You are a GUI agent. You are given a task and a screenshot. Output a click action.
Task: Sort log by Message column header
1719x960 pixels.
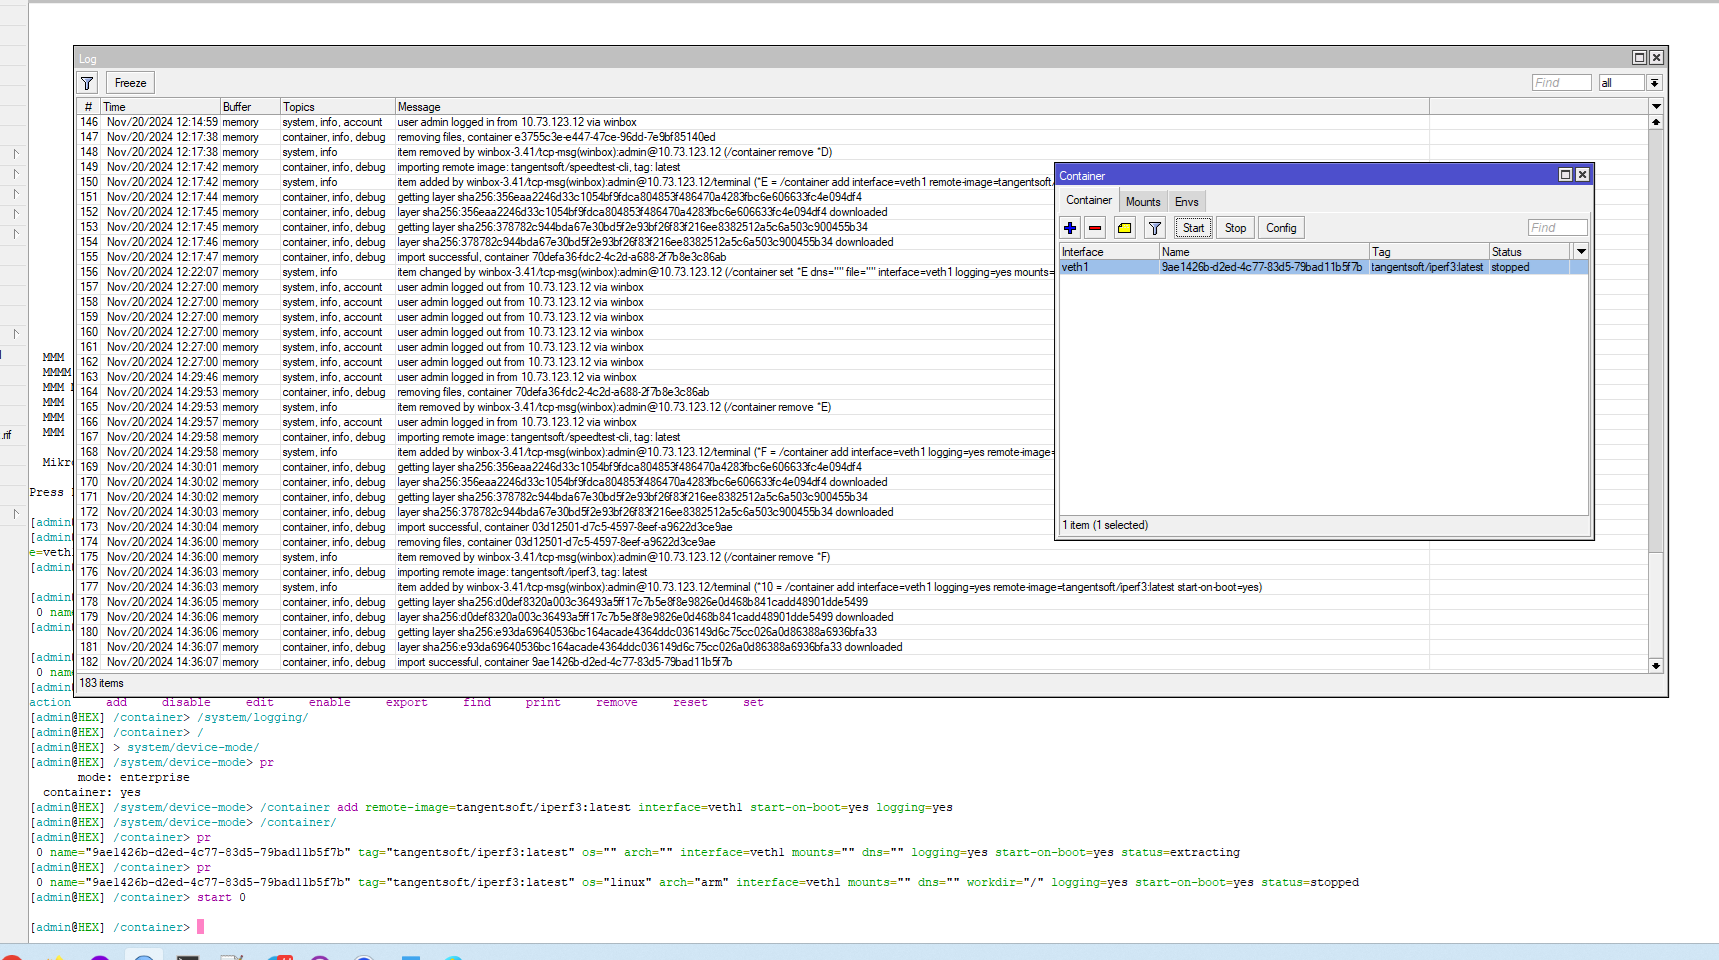[912, 107]
